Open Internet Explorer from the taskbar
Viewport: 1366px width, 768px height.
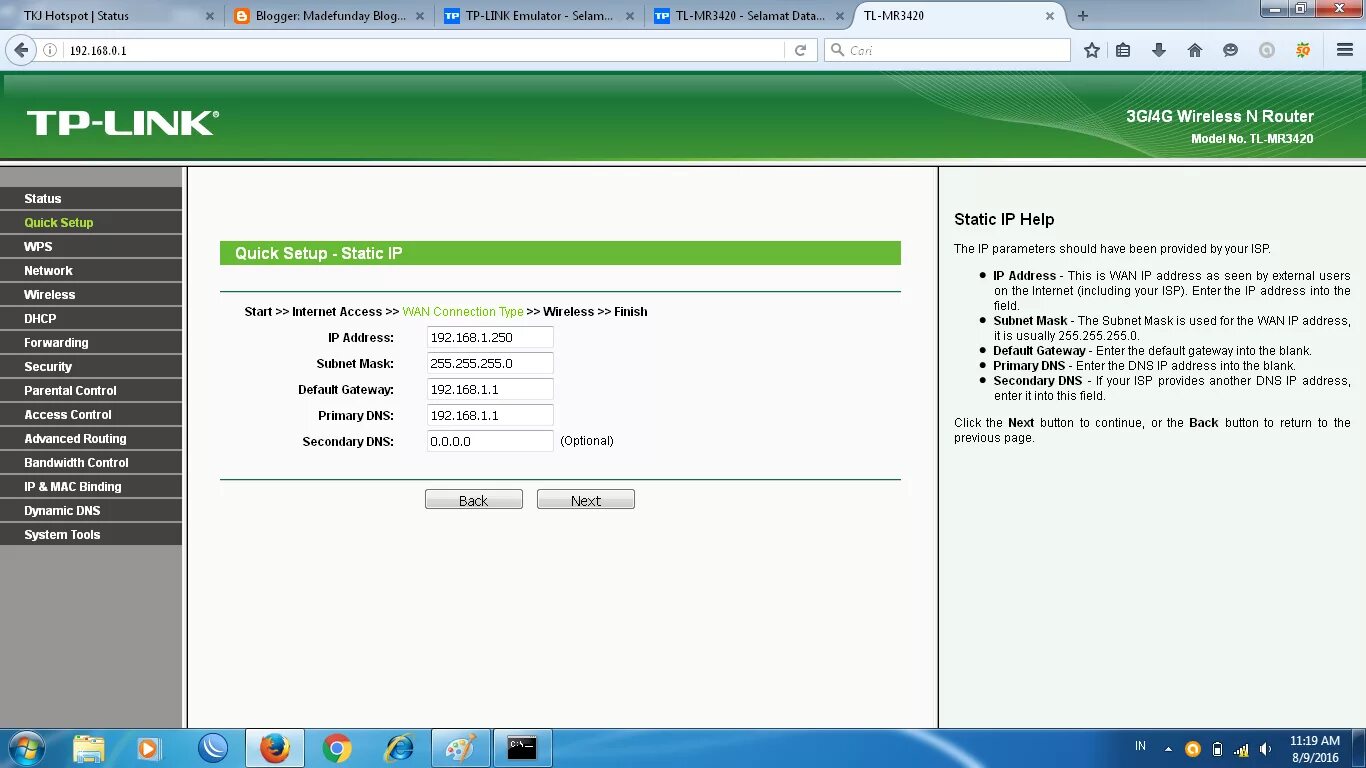tap(399, 748)
